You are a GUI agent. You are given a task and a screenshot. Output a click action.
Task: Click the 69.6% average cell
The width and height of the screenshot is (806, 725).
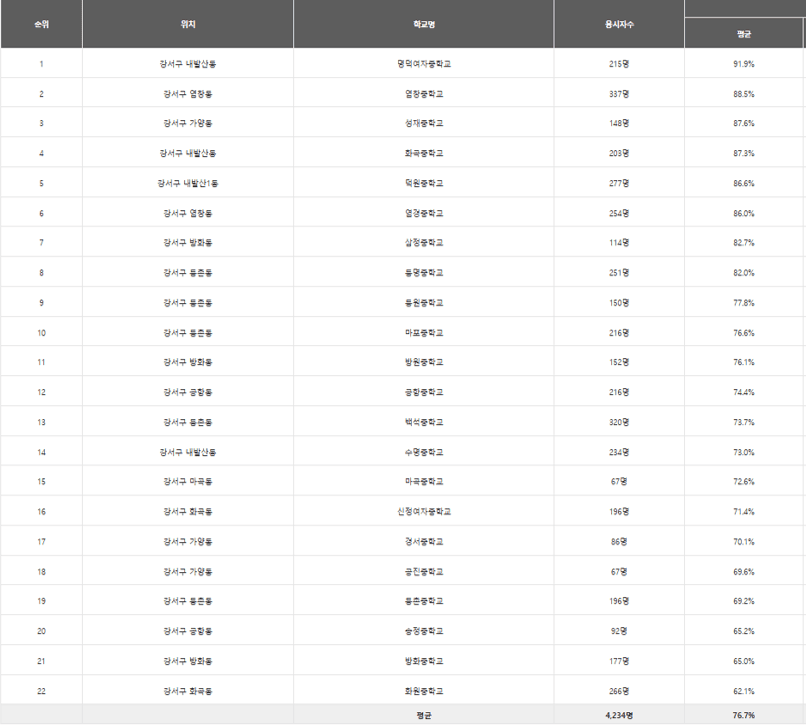click(x=744, y=571)
